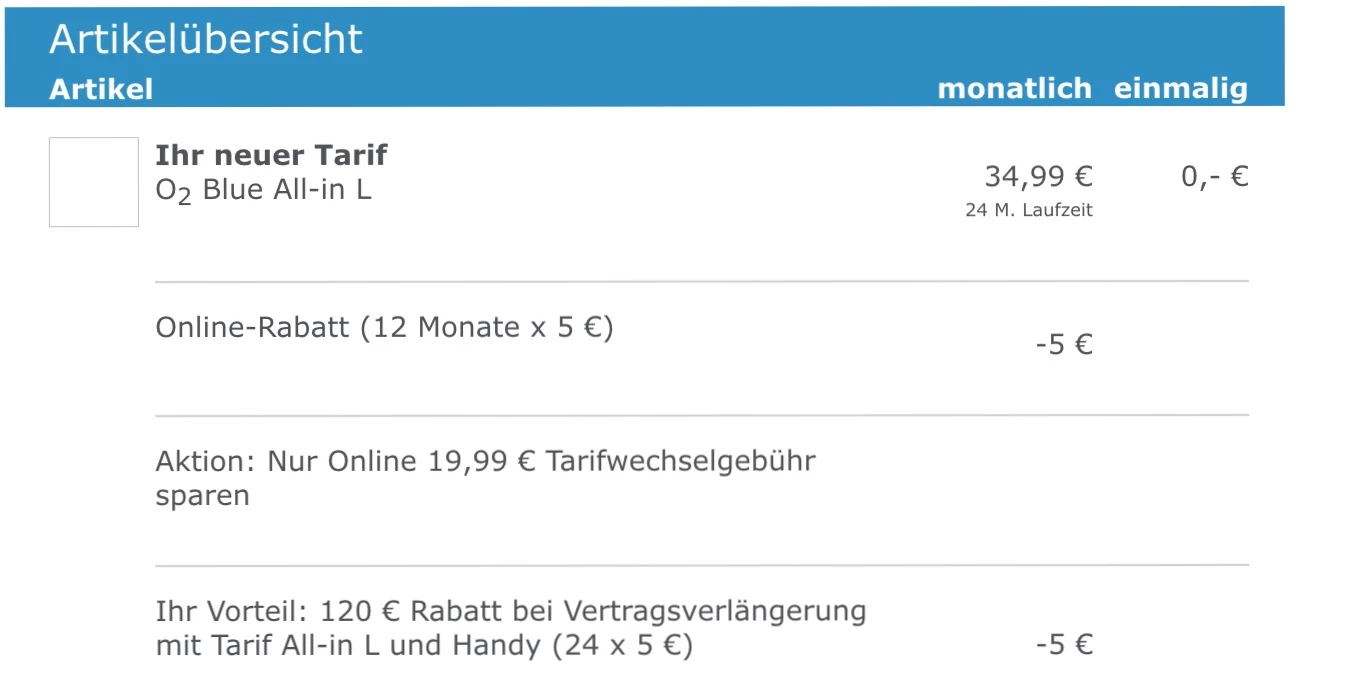Select the monatlich column header
This screenshot has height=688, width=1347.
(1014, 89)
